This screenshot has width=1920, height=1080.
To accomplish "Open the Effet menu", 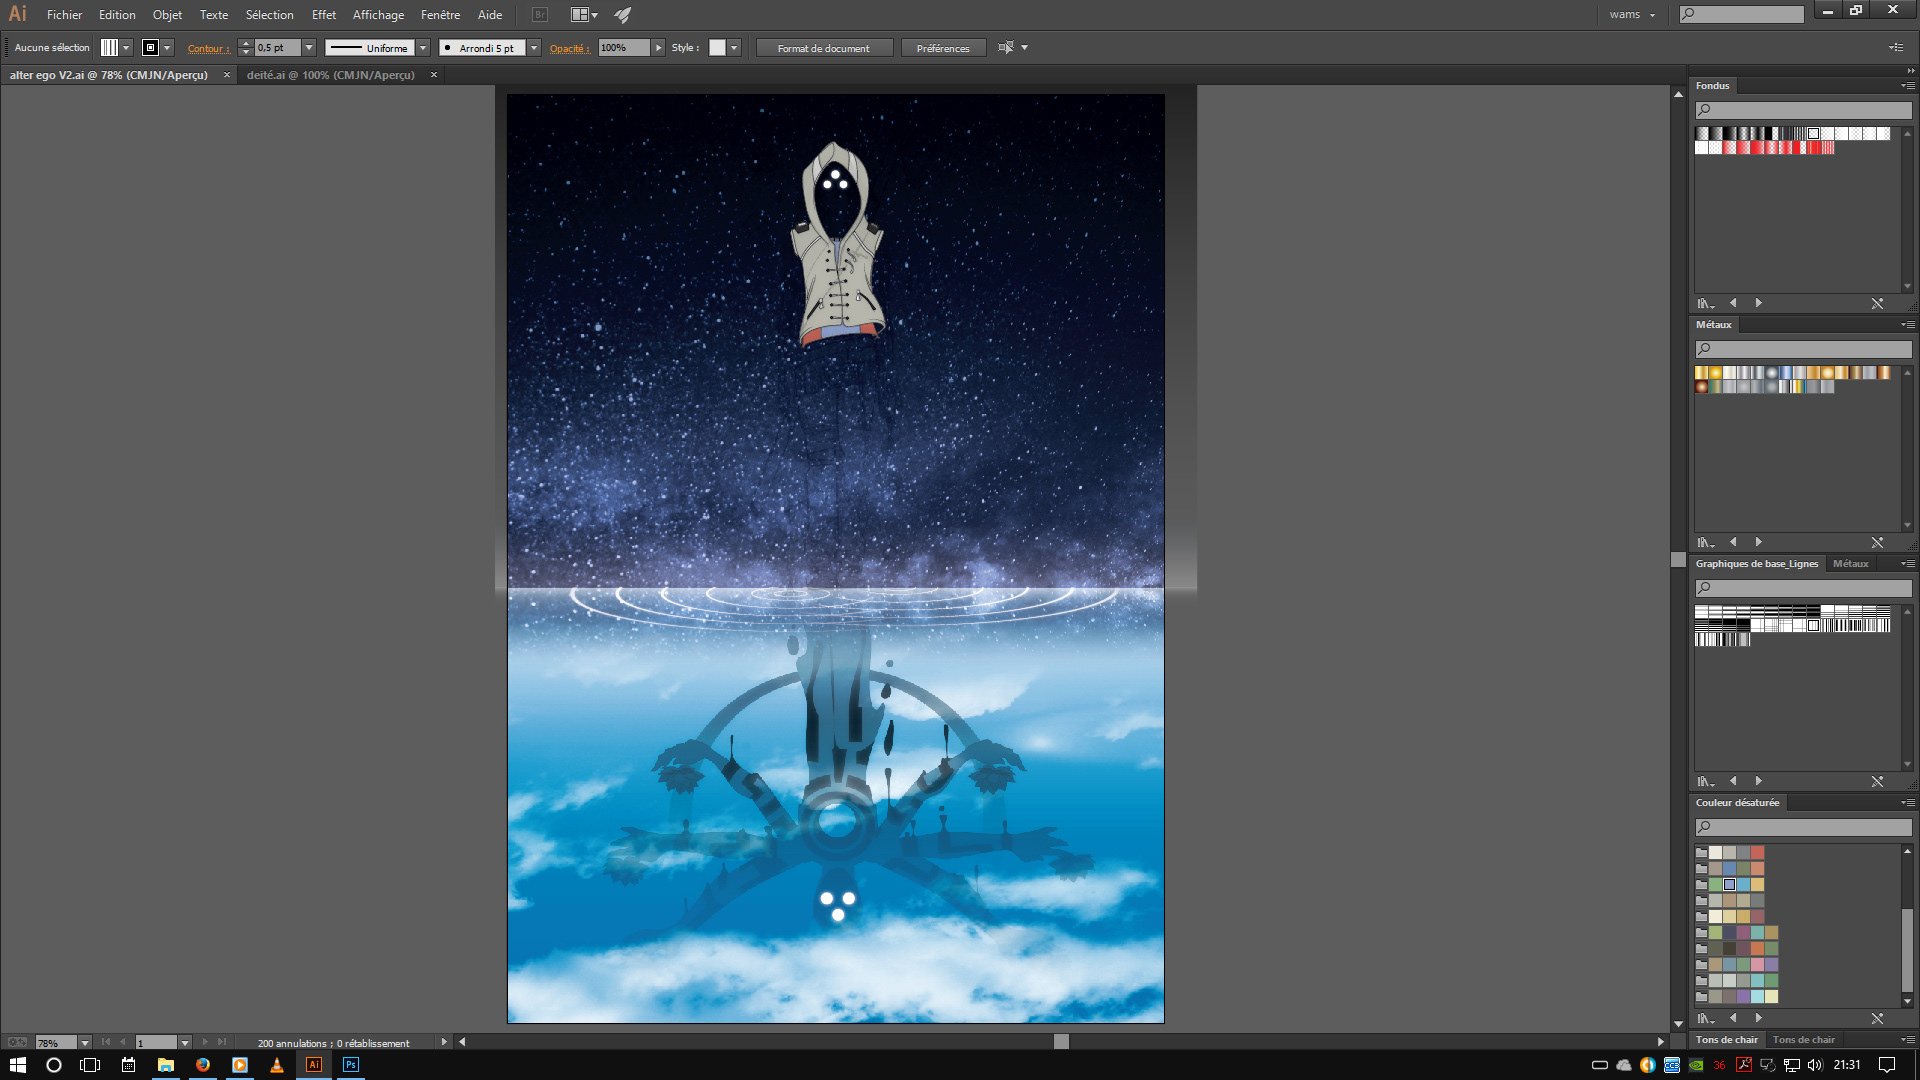I will click(x=323, y=15).
